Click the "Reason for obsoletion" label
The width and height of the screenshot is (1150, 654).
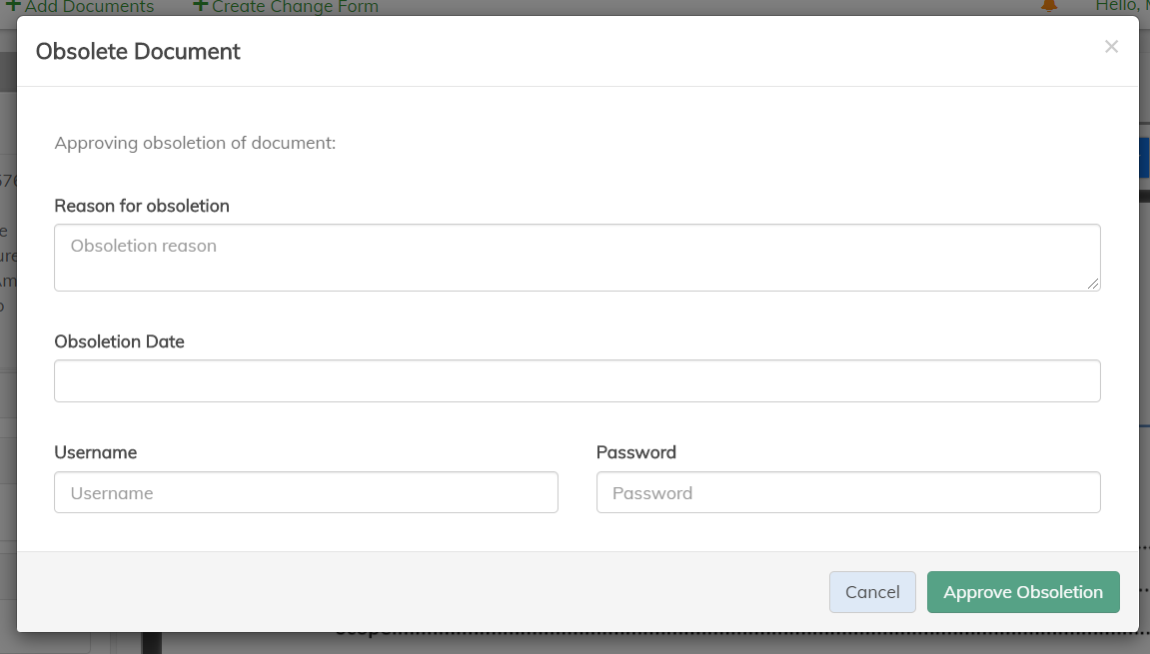click(x=142, y=206)
